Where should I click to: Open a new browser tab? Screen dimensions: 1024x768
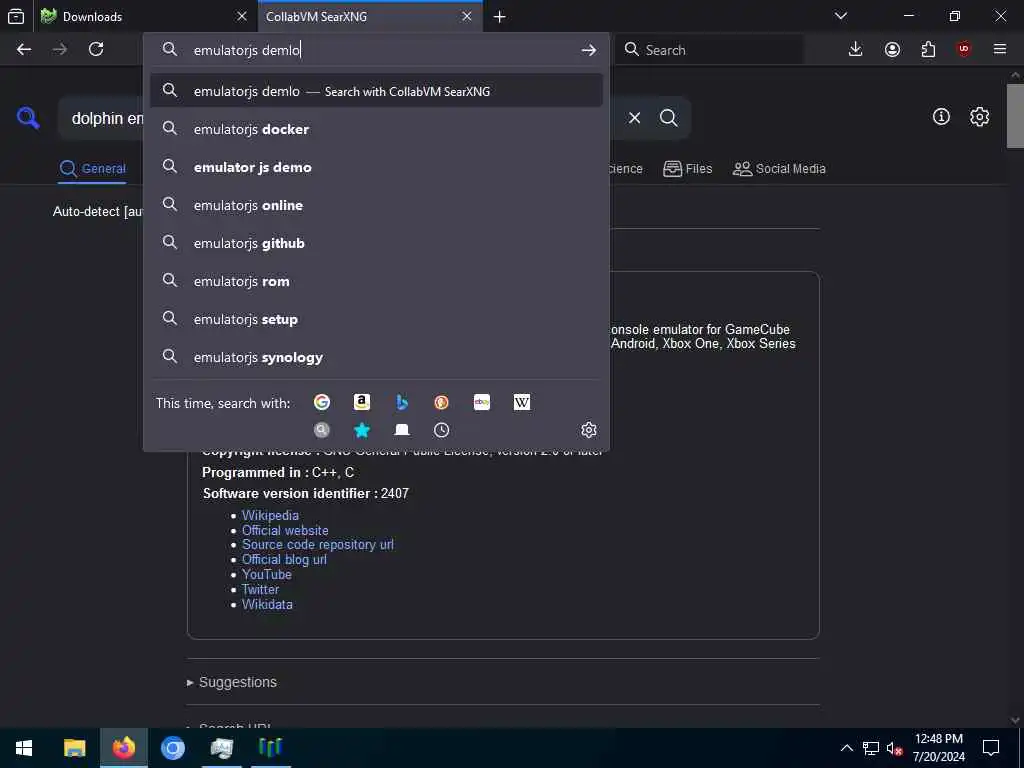point(500,16)
